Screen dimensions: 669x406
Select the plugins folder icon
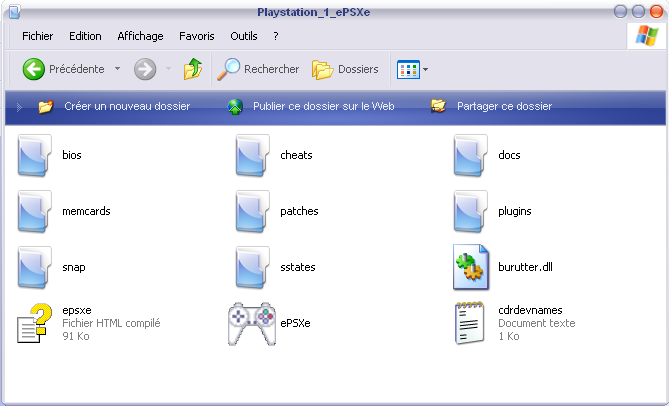tap(471, 212)
